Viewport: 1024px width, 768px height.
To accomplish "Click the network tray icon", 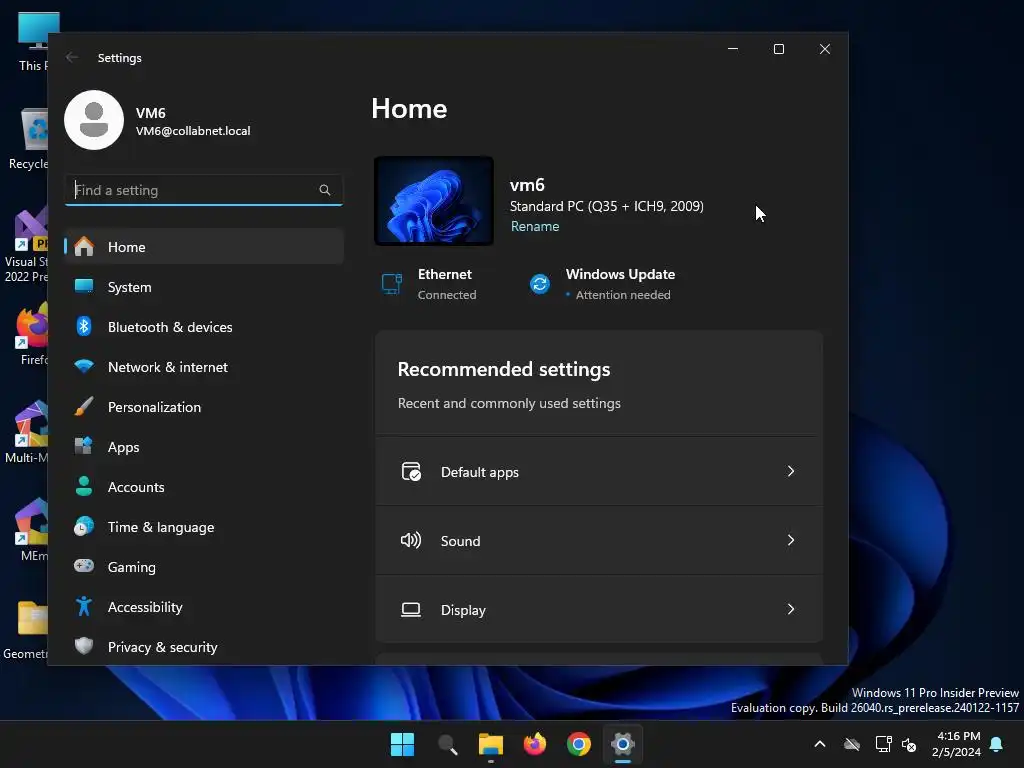I will coord(884,744).
